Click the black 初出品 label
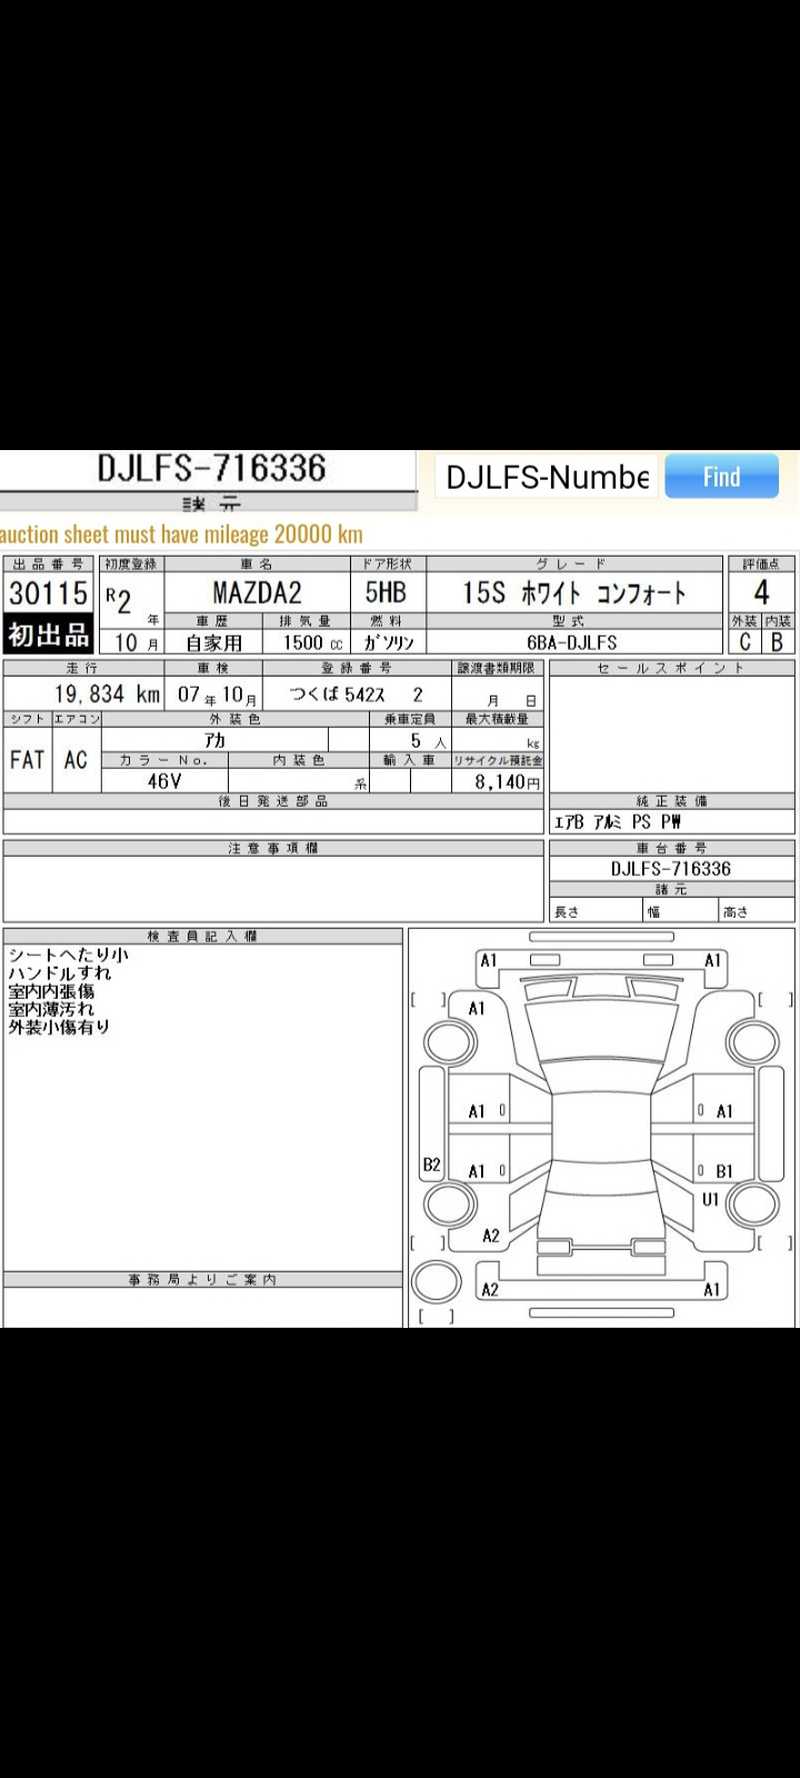 (49, 634)
